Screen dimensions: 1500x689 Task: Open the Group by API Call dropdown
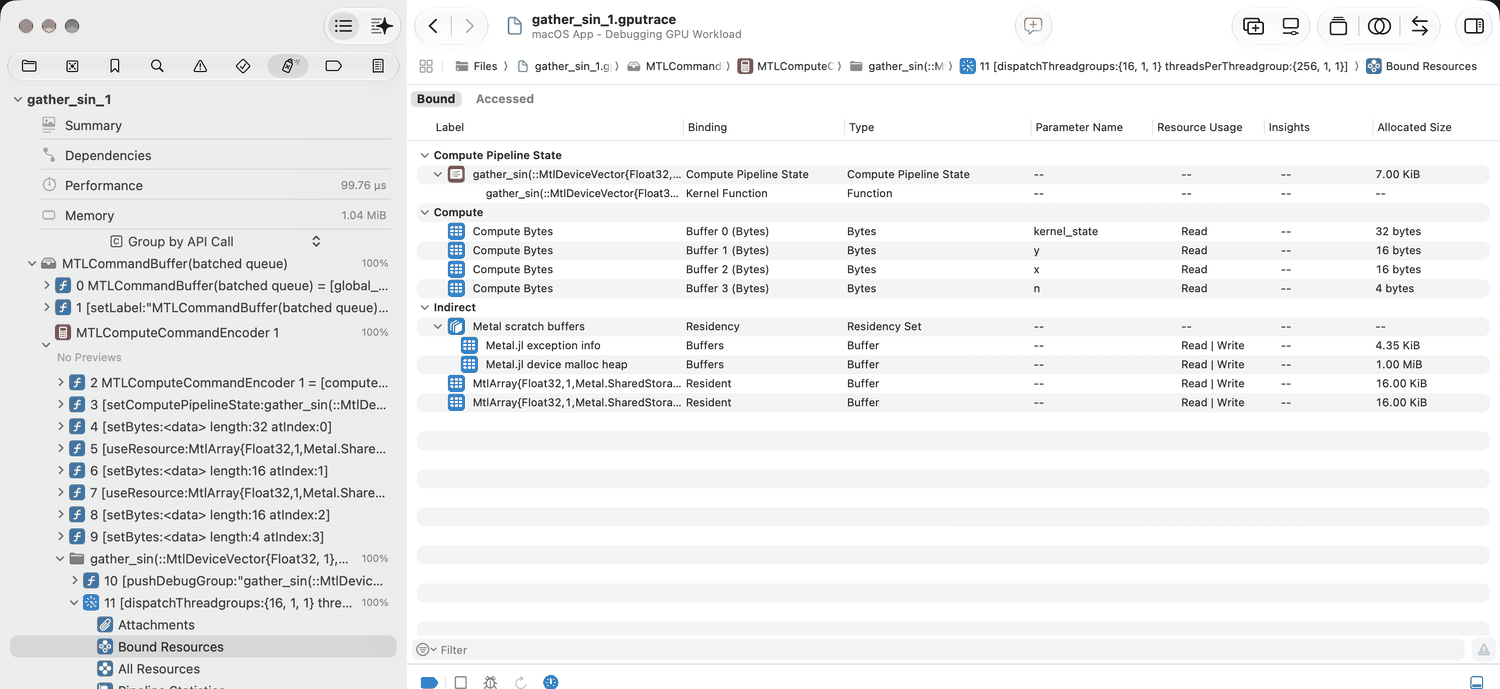(x=215, y=241)
